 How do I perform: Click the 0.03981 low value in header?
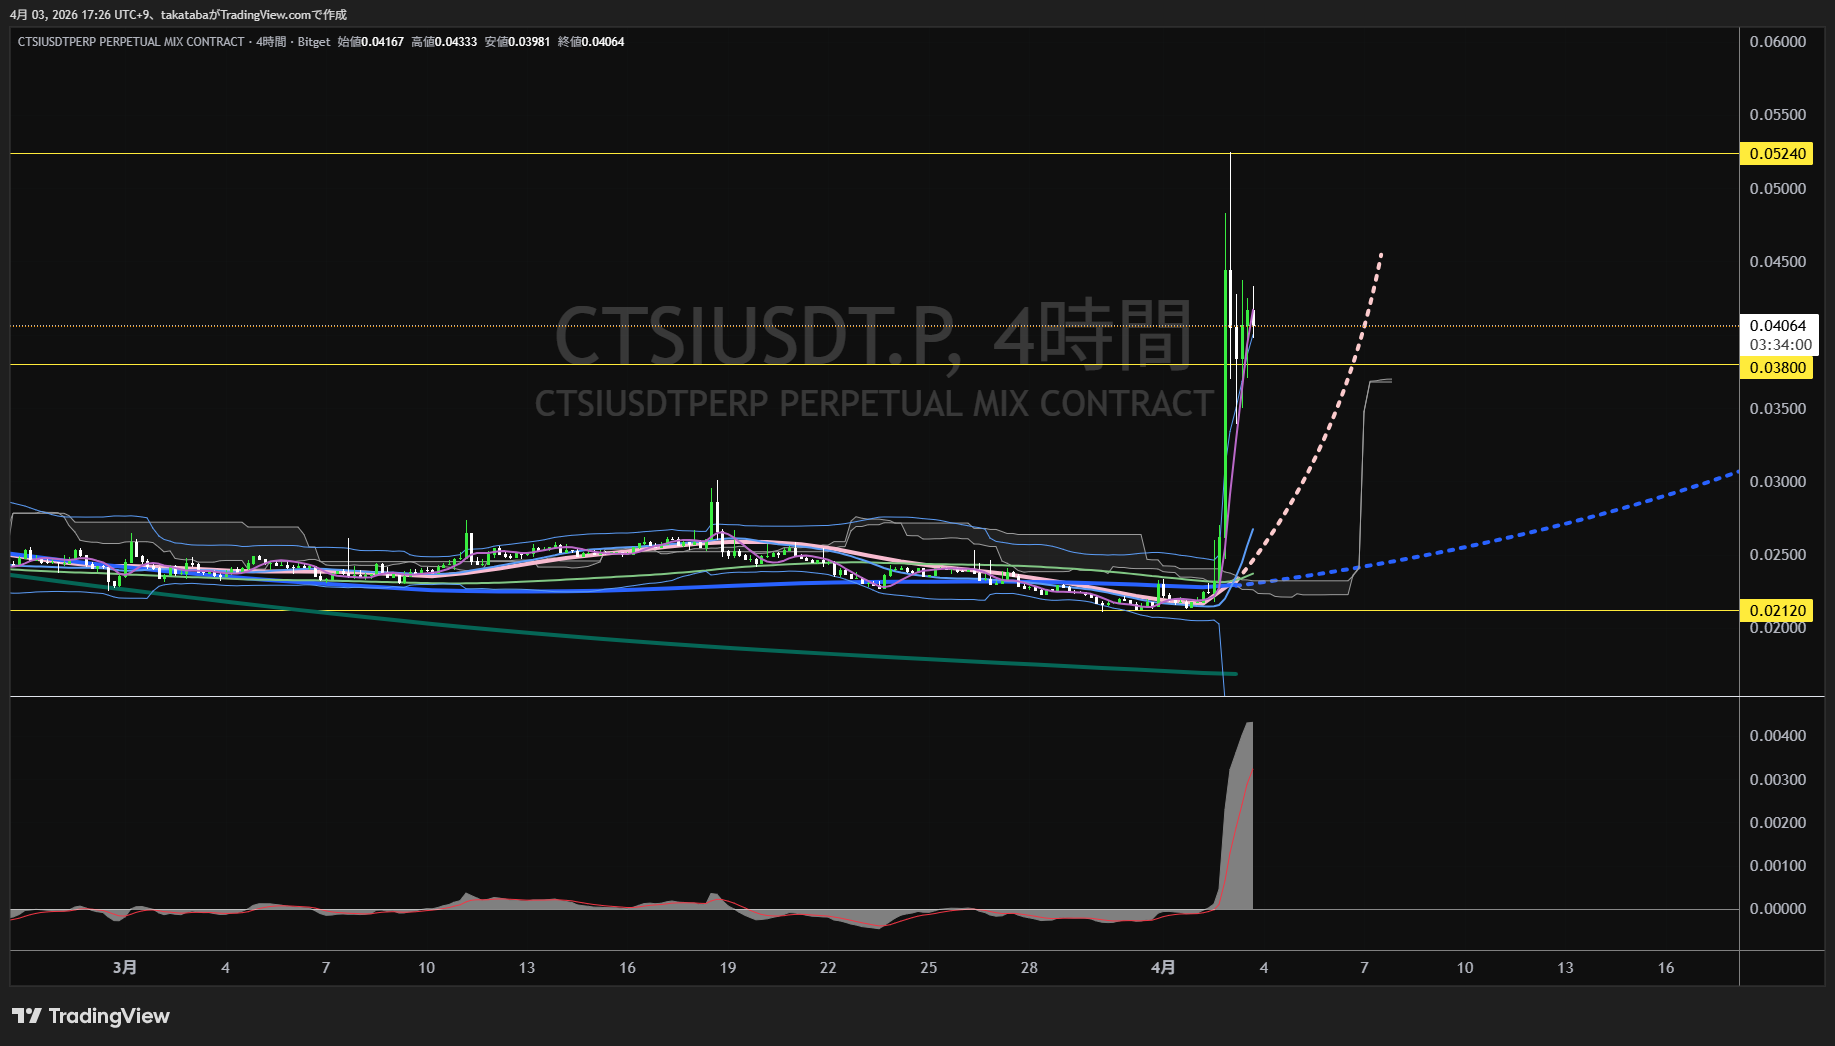pos(530,42)
